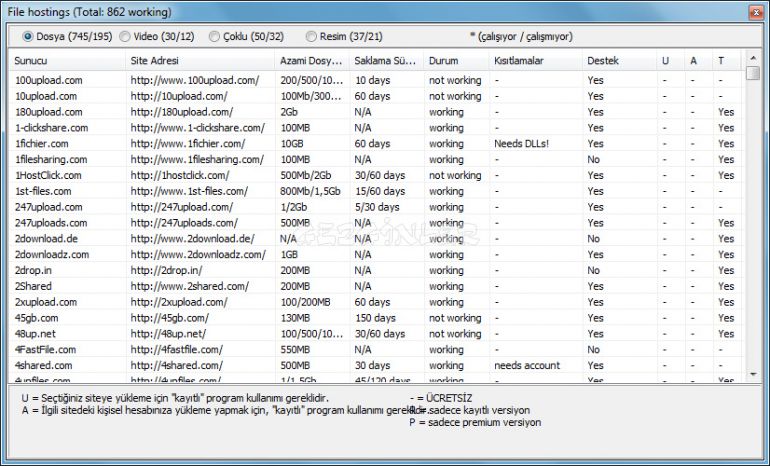Sort by the Saklama Sü... column header
The image size is (770, 466).
tap(387, 61)
